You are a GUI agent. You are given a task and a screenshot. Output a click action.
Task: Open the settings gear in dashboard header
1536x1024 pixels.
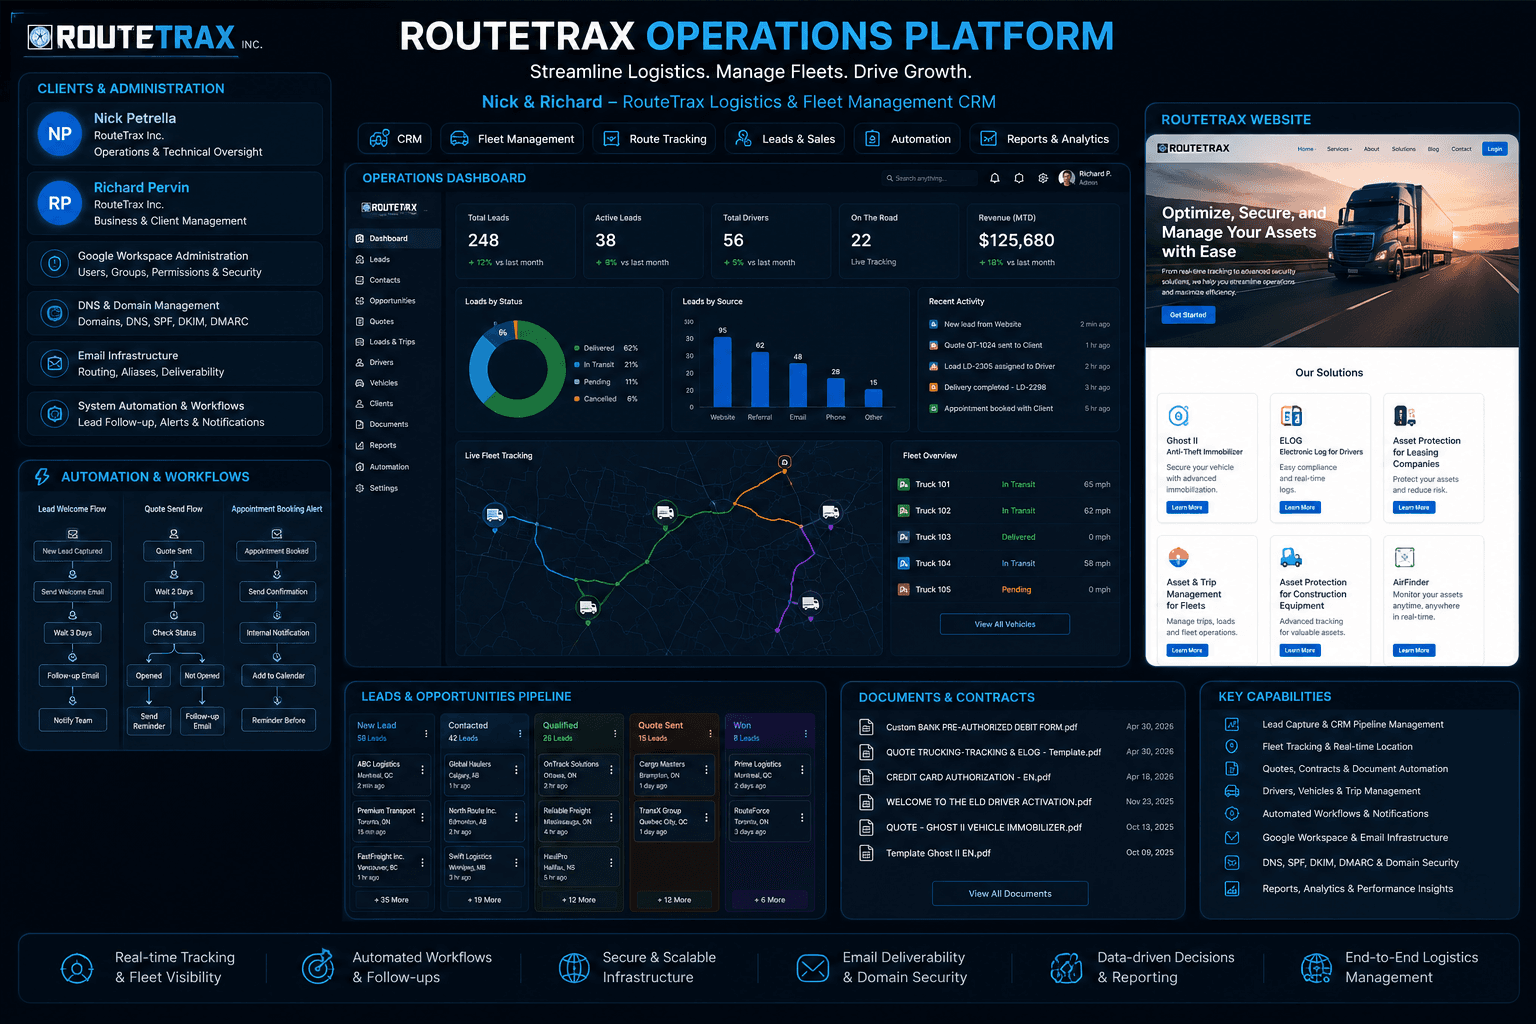(x=1043, y=178)
